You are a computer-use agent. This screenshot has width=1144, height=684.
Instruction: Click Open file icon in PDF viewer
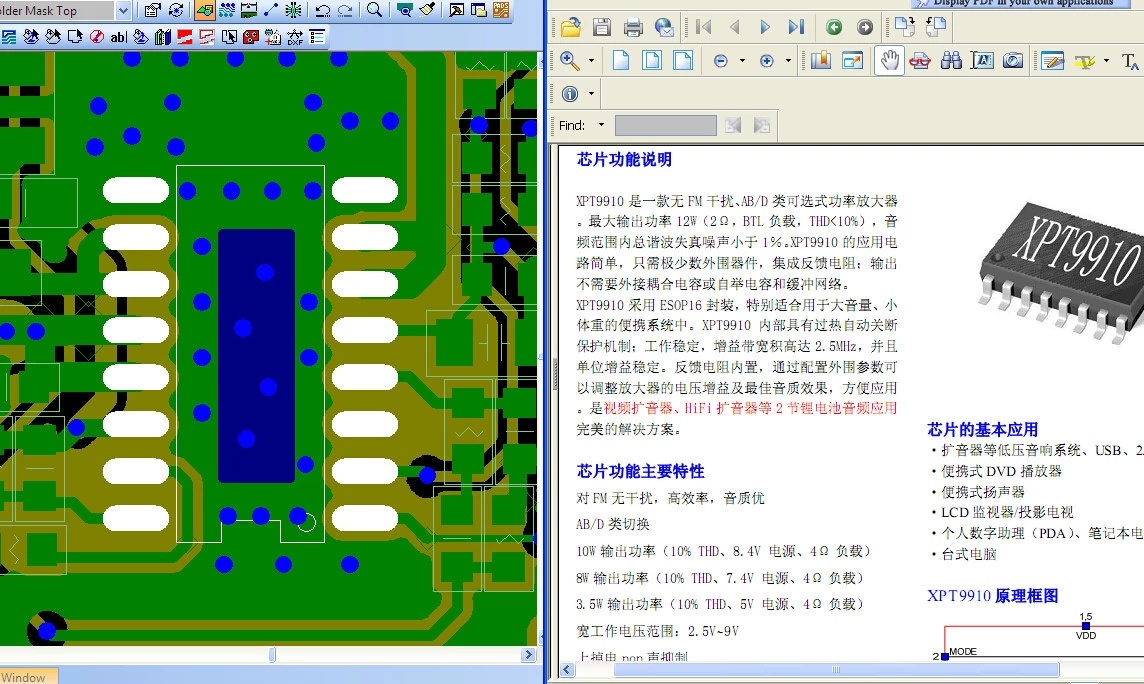click(x=571, y=28)
